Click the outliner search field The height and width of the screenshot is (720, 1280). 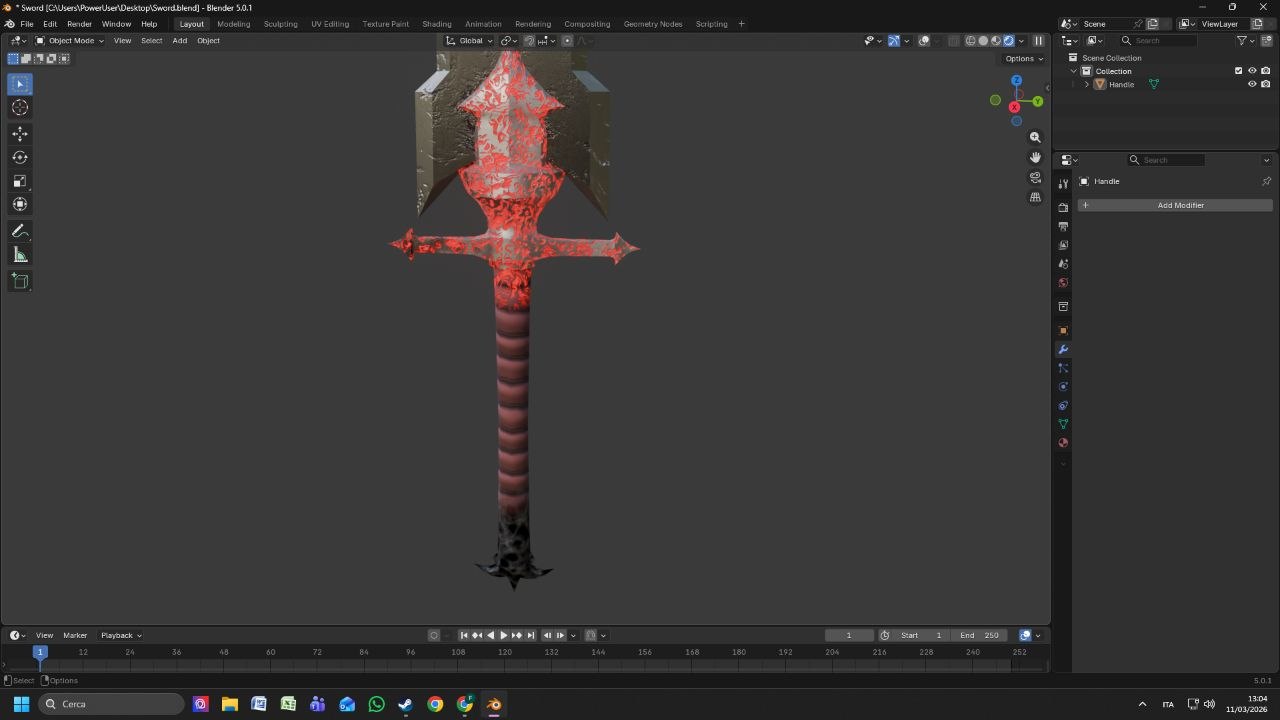tap(1160, 41)
